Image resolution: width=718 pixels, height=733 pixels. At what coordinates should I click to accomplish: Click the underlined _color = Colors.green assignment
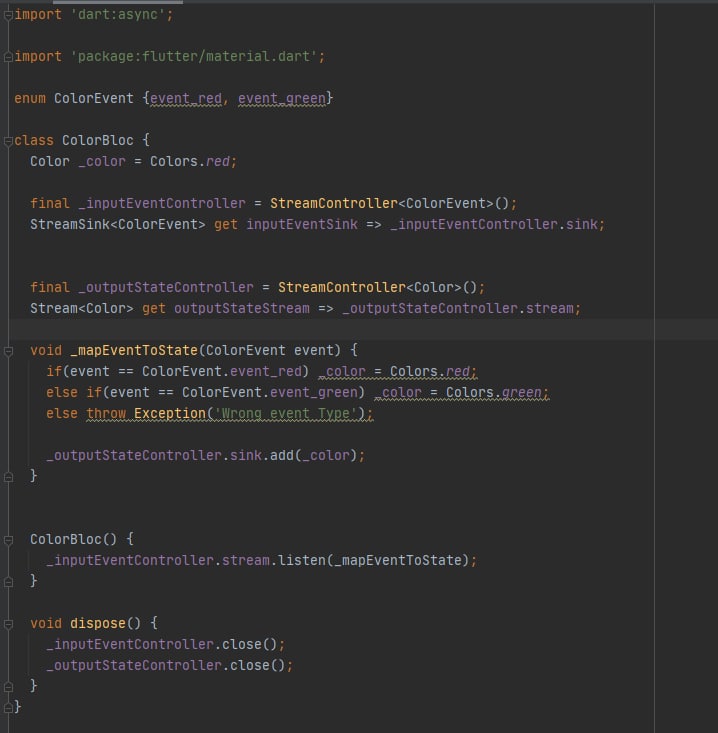[461, 392]
